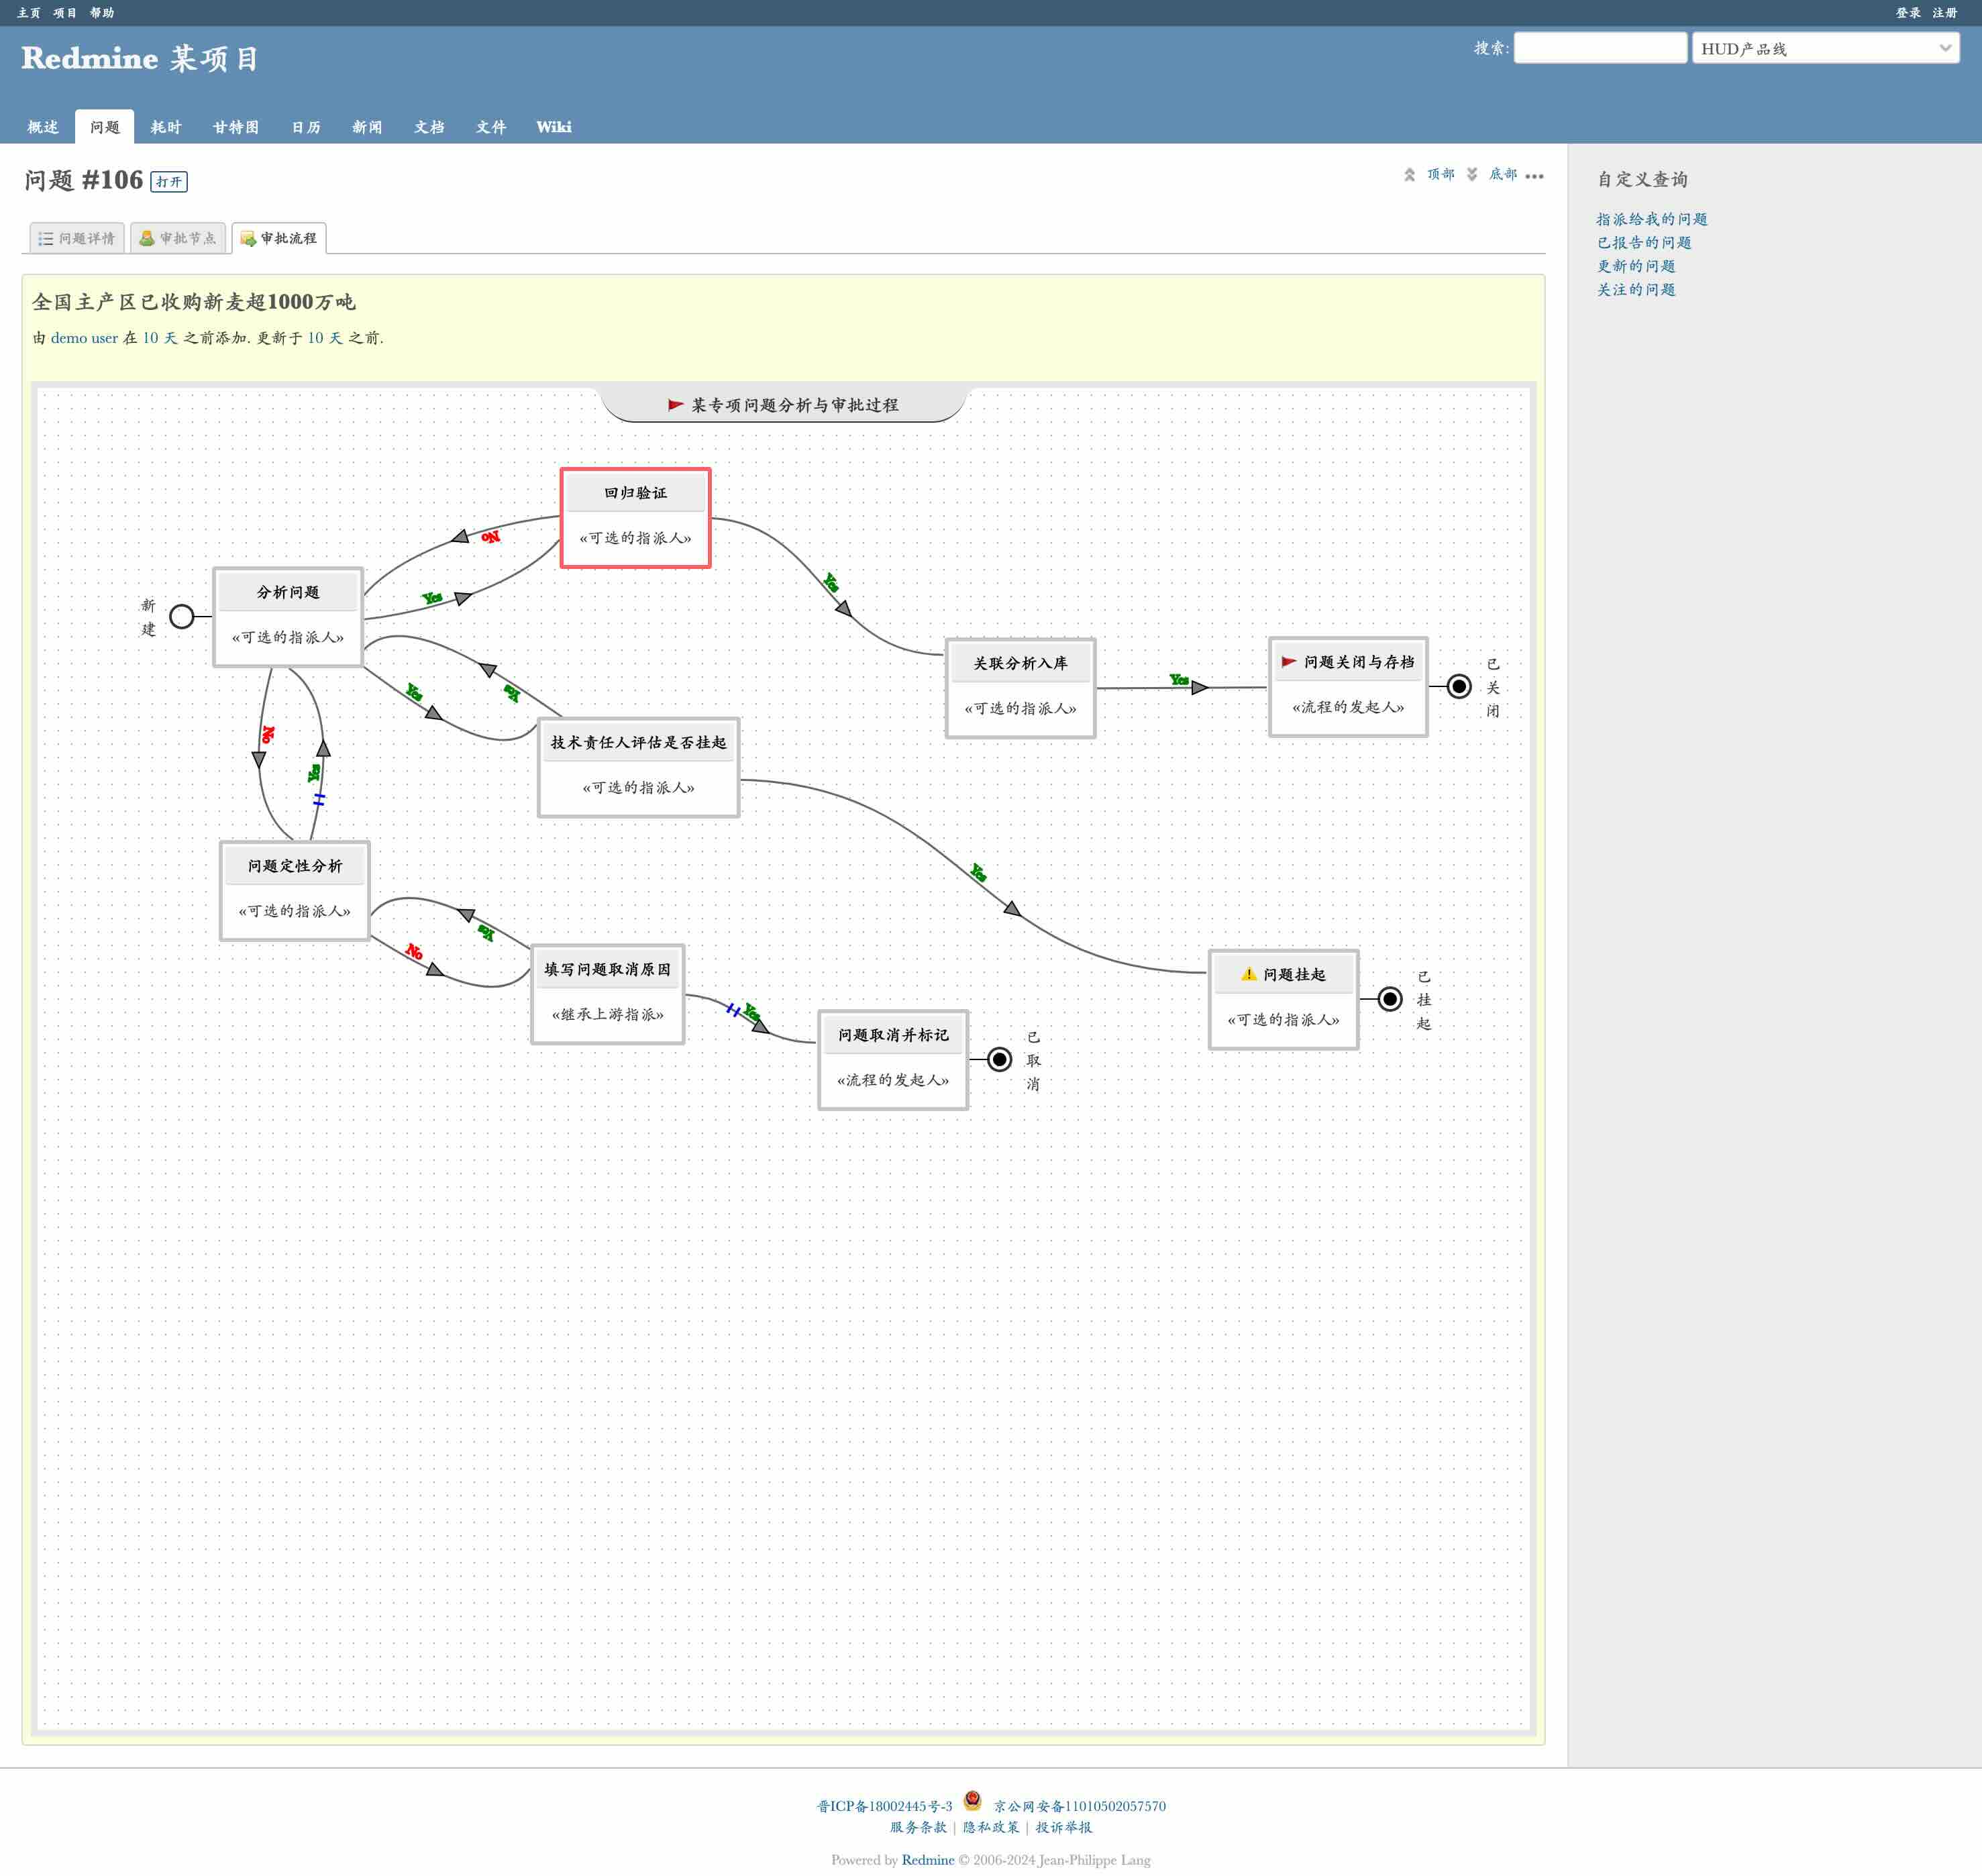Image resolution: width=1982 pixels, height=1876 pixels.
Task: Open the 文档 tab
Action: (x=429, y=127)
